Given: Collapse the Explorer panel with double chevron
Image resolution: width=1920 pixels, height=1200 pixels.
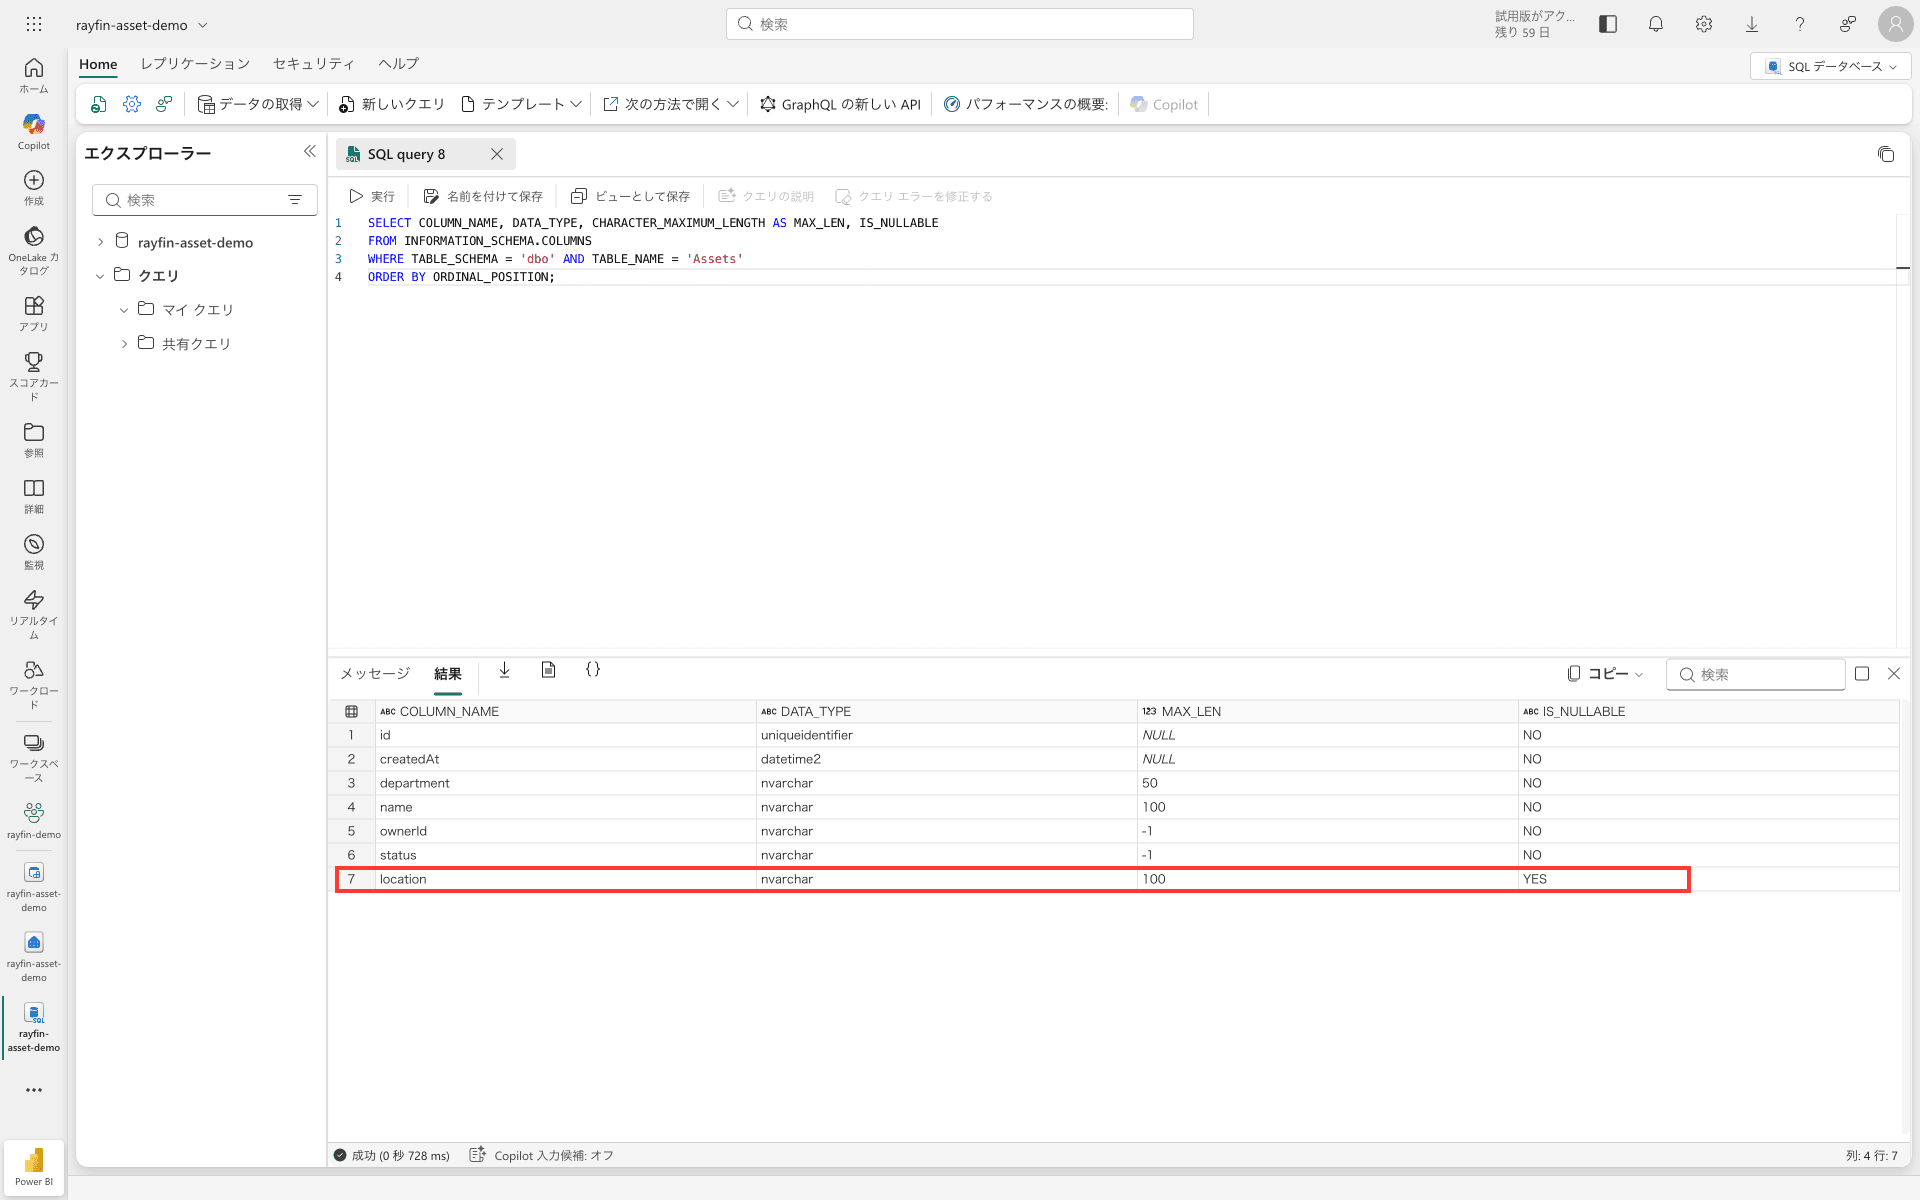Looking at the screenshot, I should pyautogui.click(x=310, y=151).
